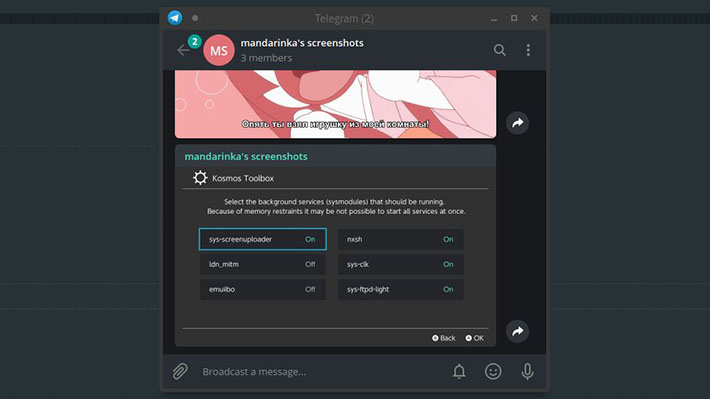
Task: Attach a file with the paperclip icon
Action: [180, 371]
